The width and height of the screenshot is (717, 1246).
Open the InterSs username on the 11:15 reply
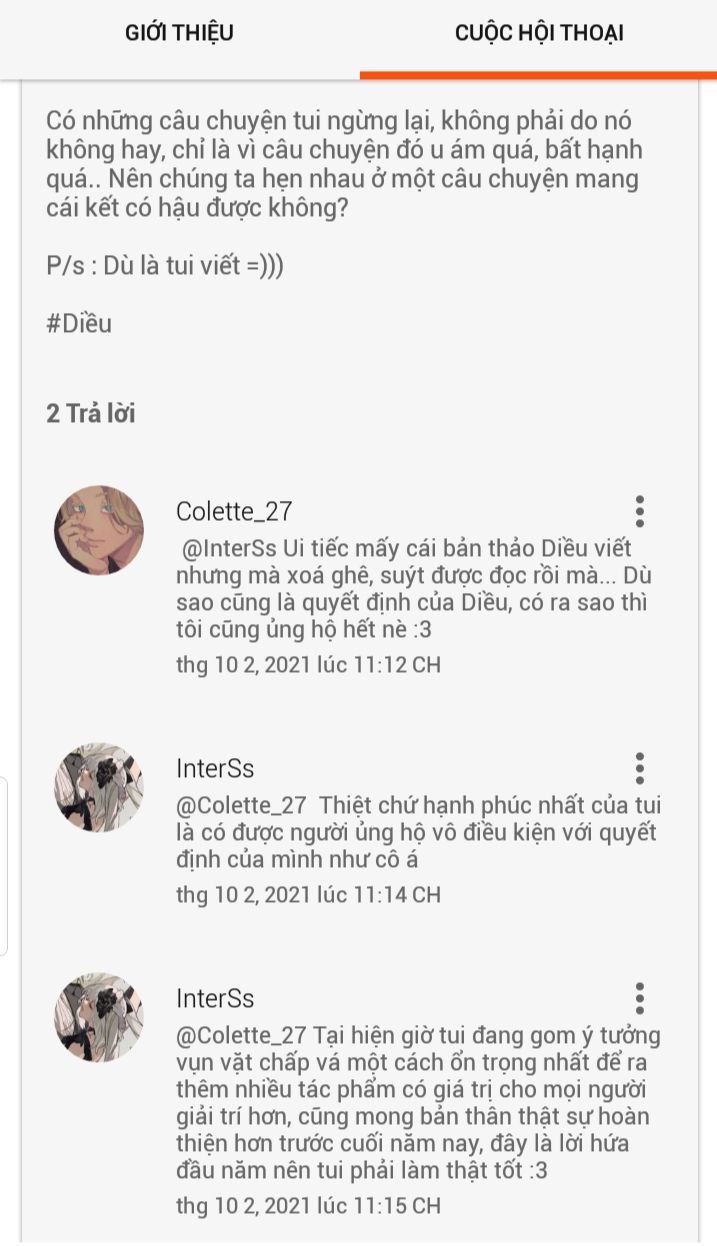click(x=215, y=999)
